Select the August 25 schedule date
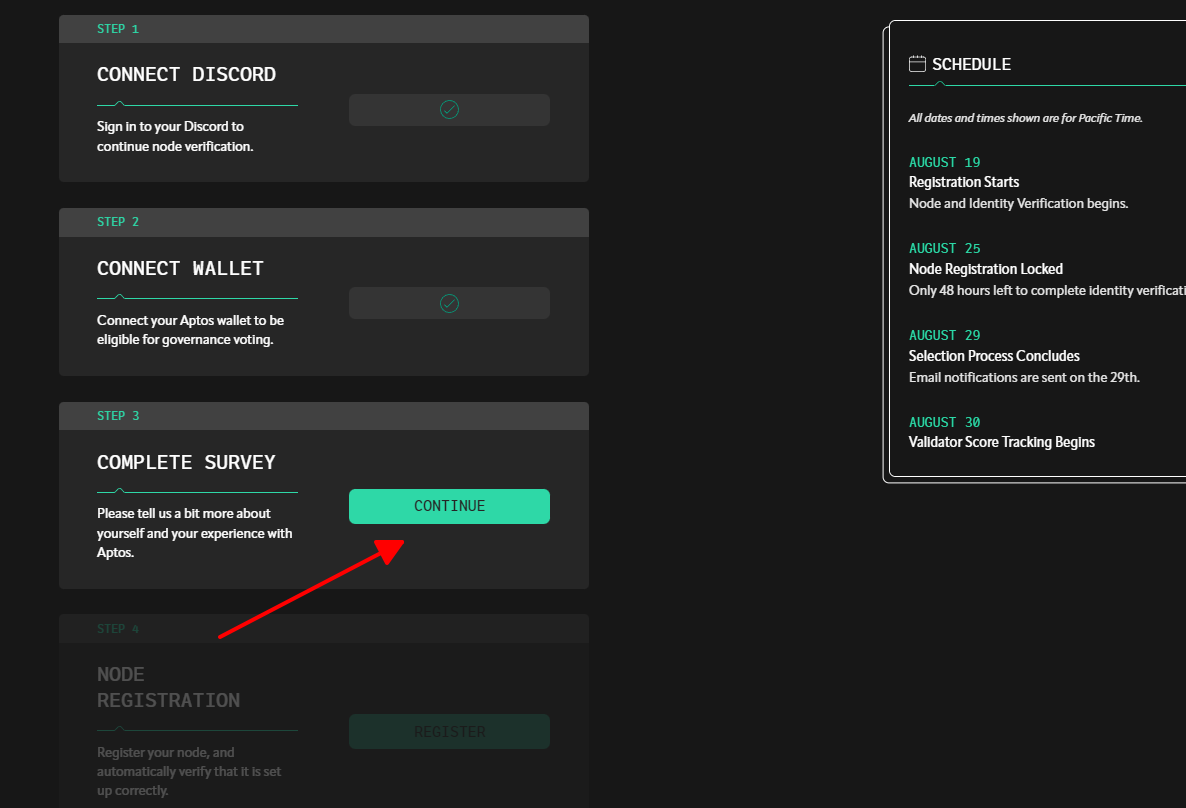This screenshot has height=808, width=1186. point(944,248)
